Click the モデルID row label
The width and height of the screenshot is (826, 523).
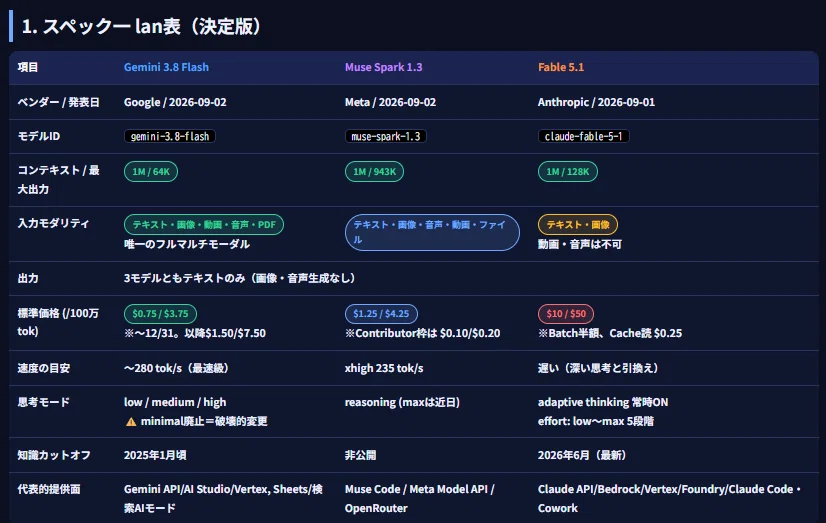coord(38,136)
